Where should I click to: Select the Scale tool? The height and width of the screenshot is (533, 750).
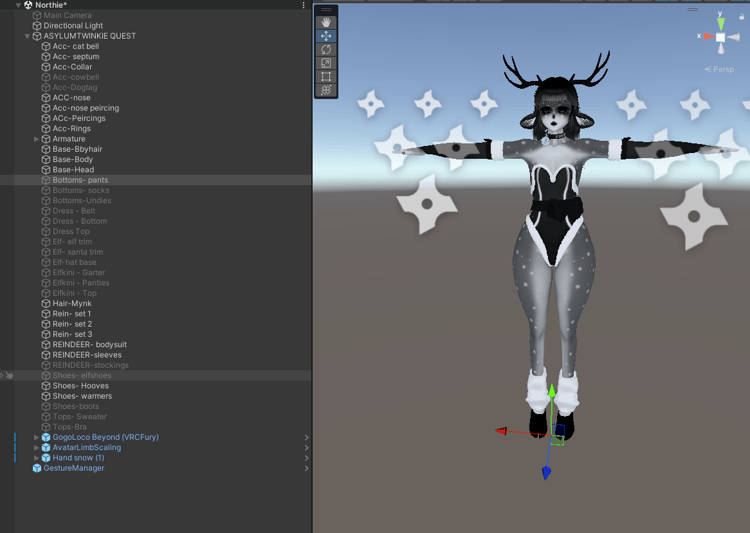(326, 63)
